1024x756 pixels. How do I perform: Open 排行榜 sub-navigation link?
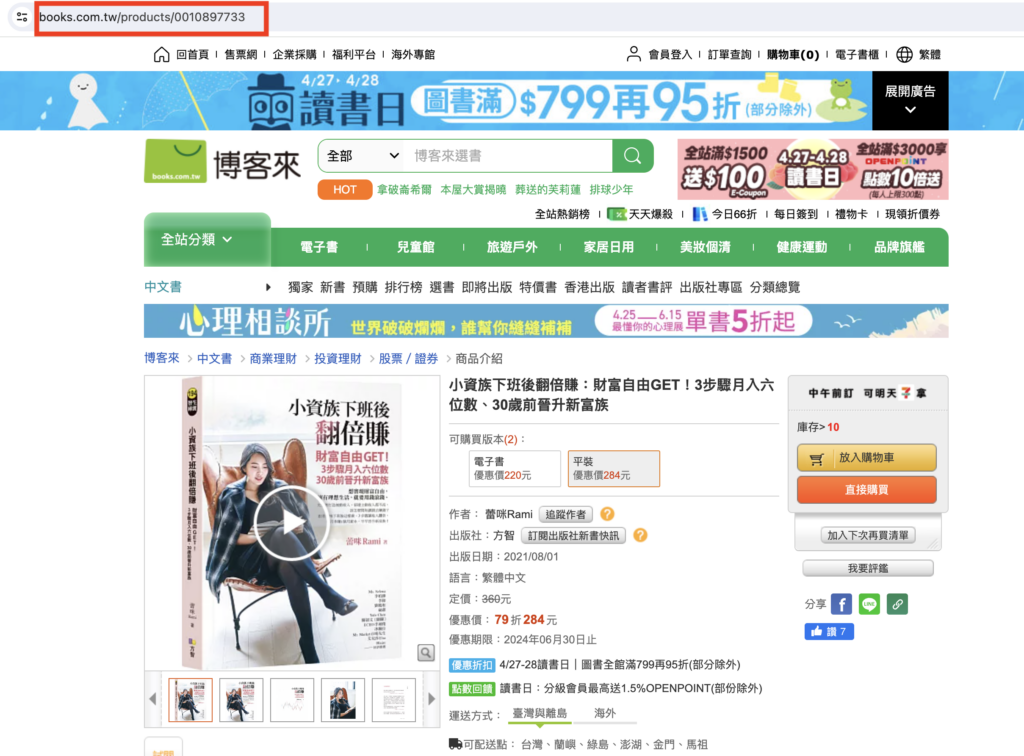[404, 287]
